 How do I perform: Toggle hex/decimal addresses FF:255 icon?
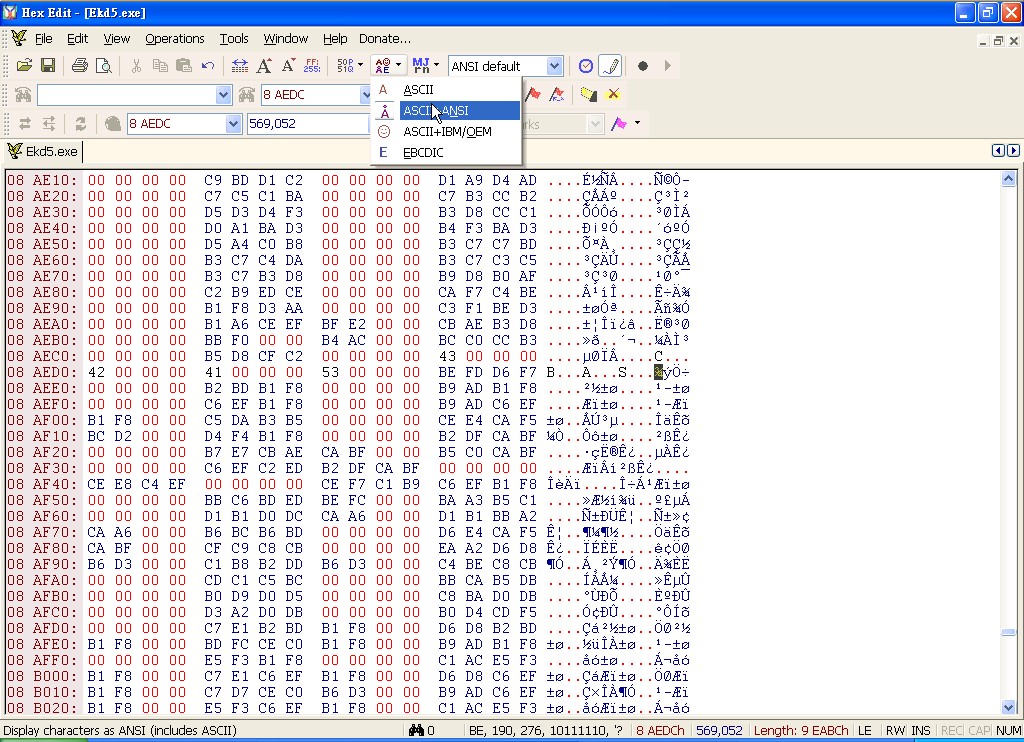[x=312, y=65]
